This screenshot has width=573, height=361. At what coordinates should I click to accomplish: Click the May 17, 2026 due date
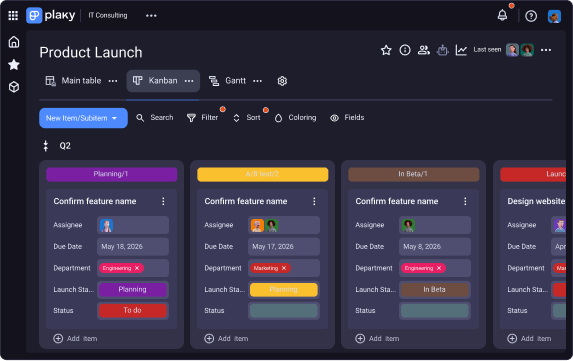pyautogui.click(x=284, y=247)
